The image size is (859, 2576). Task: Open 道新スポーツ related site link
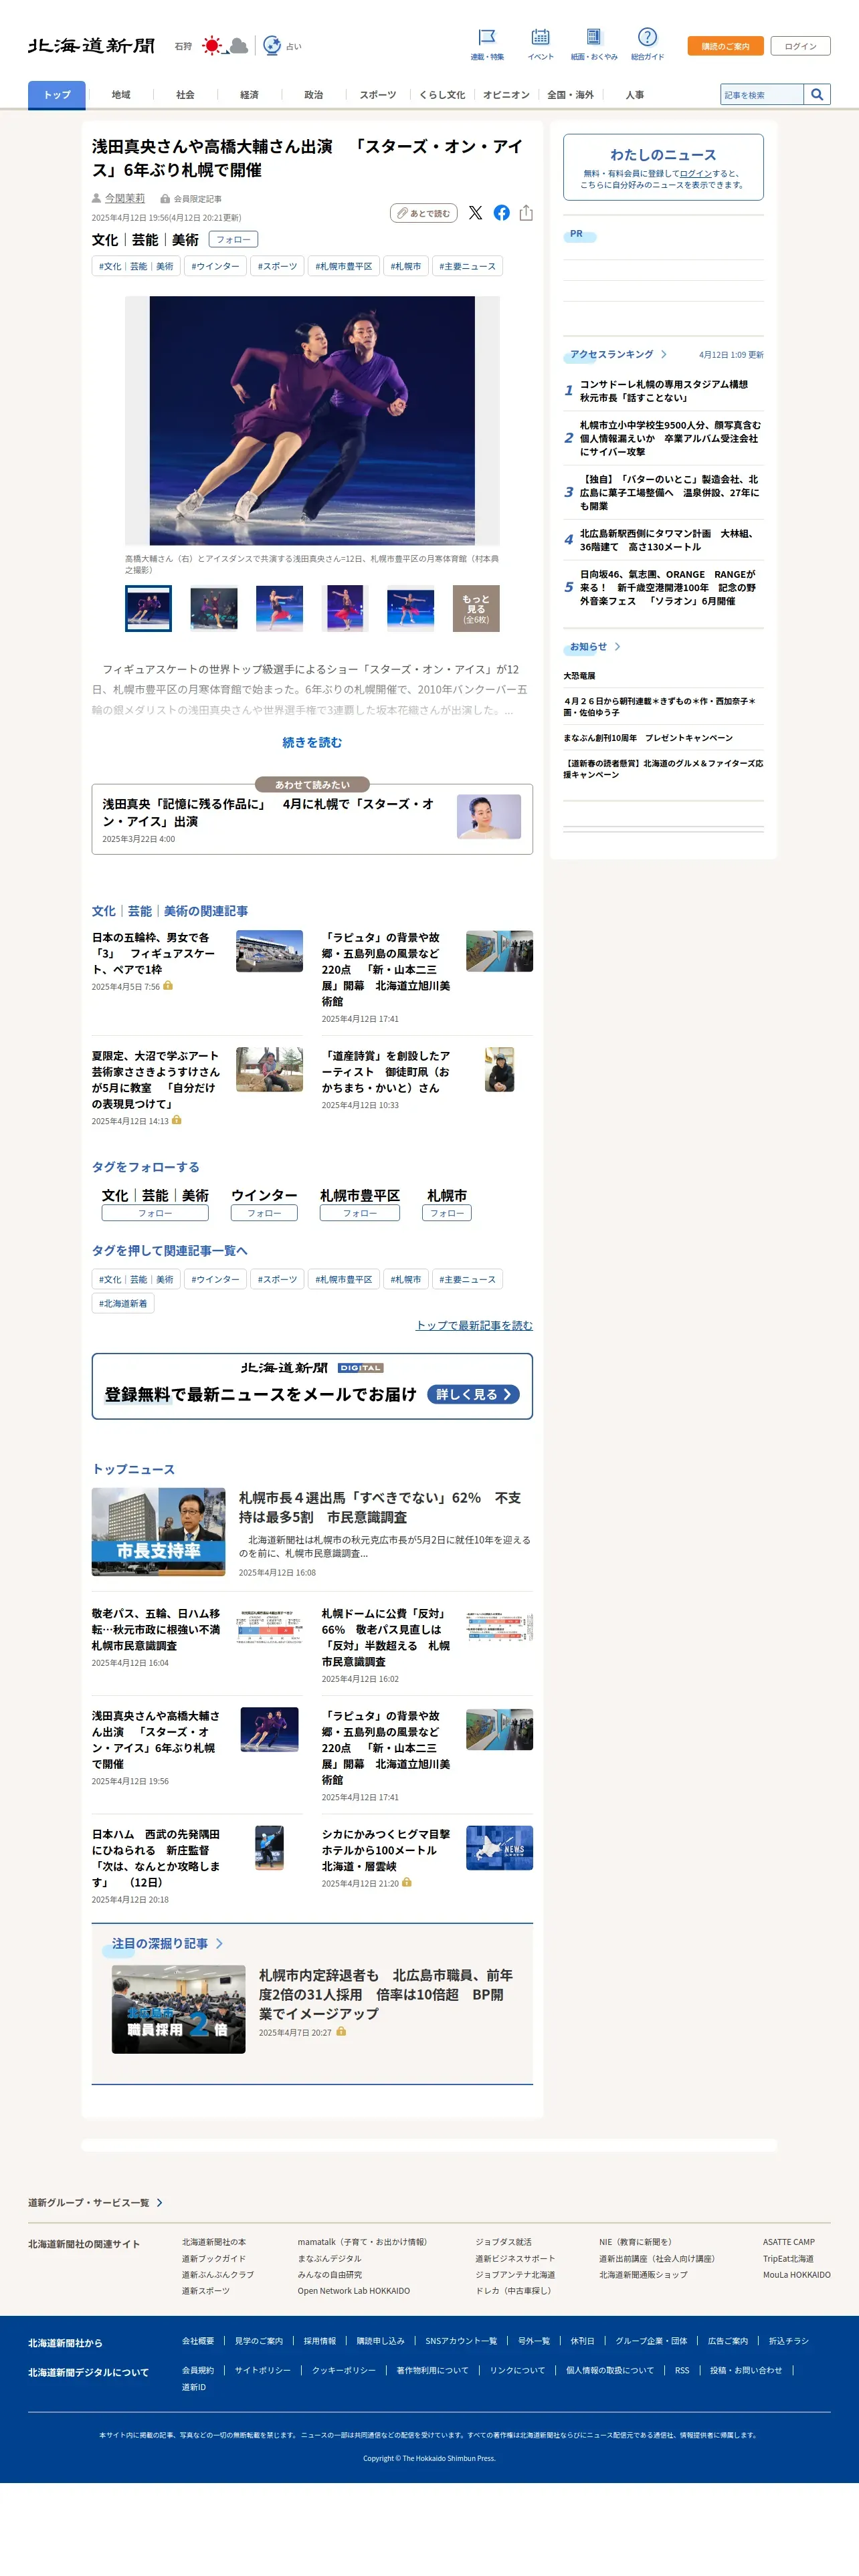(205, 2291)
